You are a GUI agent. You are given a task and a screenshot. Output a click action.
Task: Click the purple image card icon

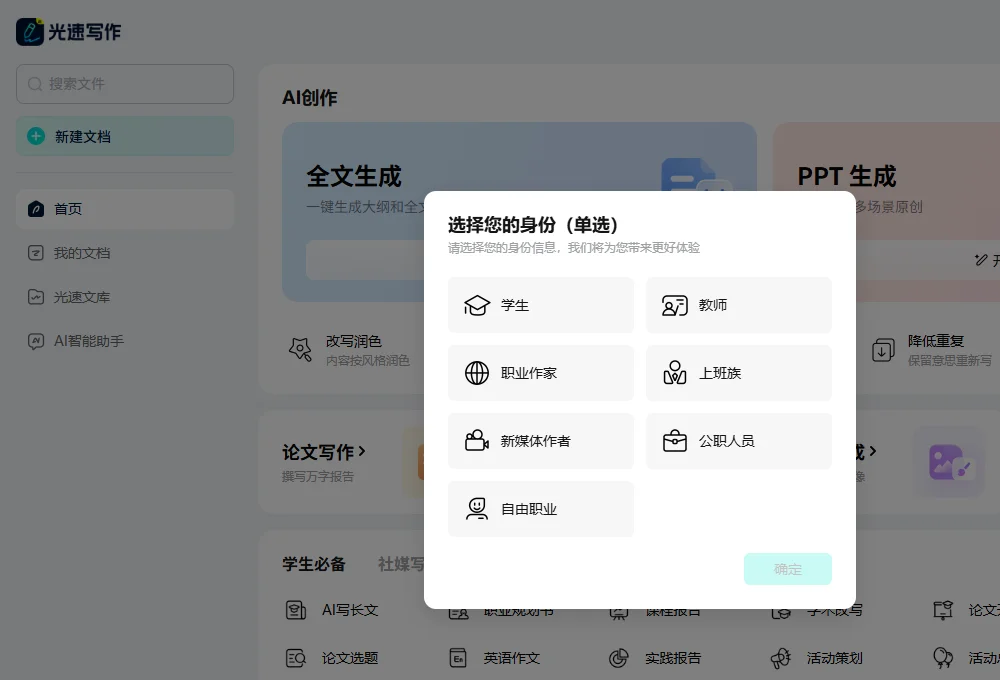[950, 462]
